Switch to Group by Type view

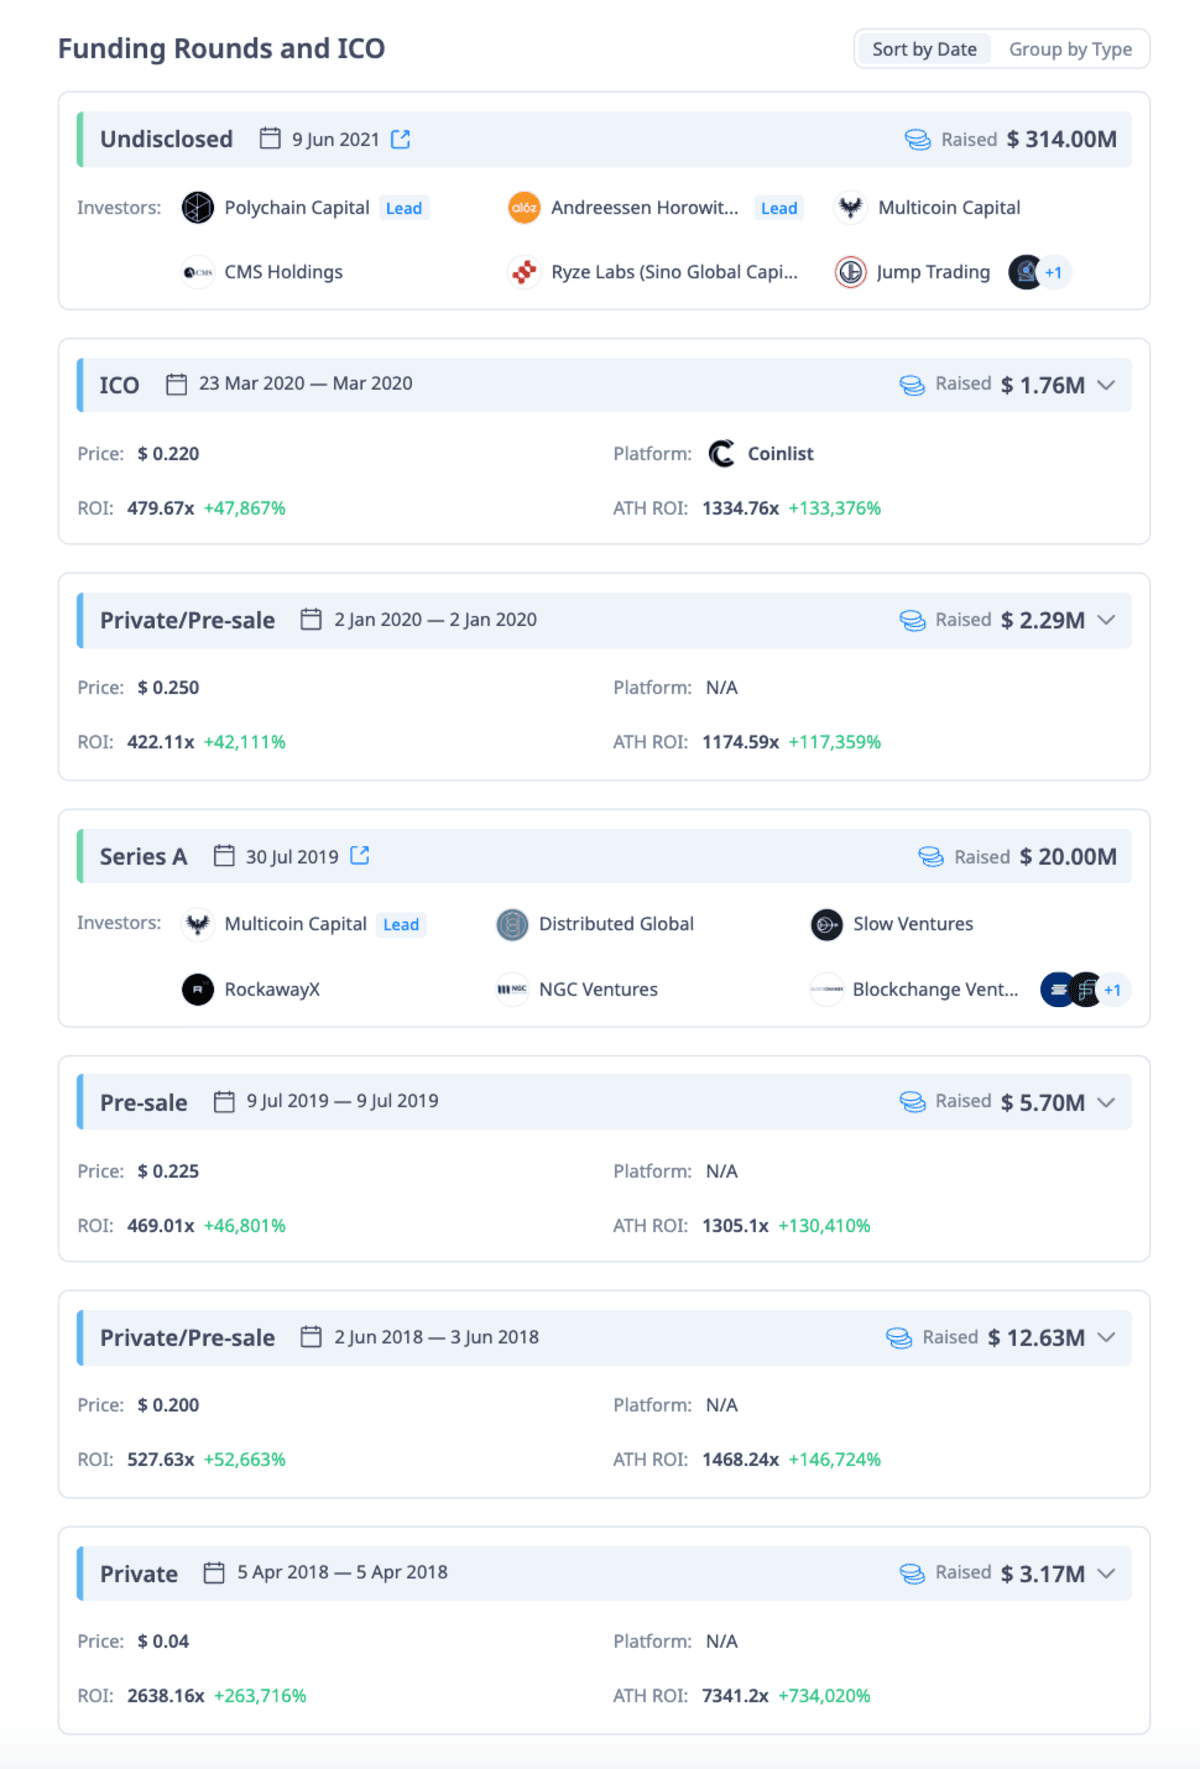pos(1070,49)
